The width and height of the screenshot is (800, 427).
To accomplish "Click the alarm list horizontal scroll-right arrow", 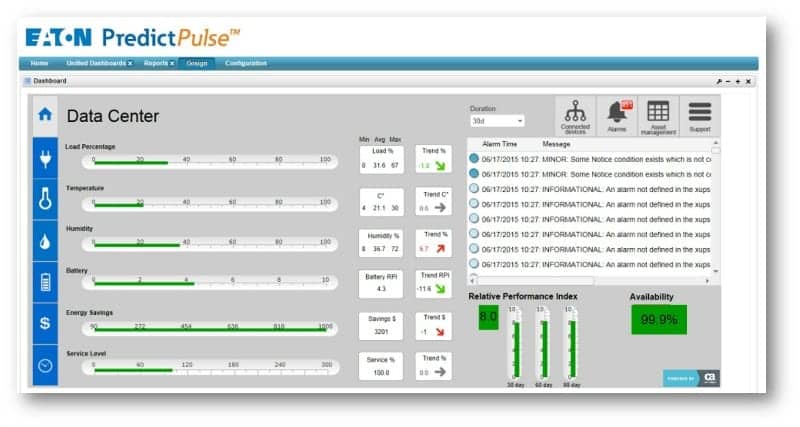I will (707, 281).
